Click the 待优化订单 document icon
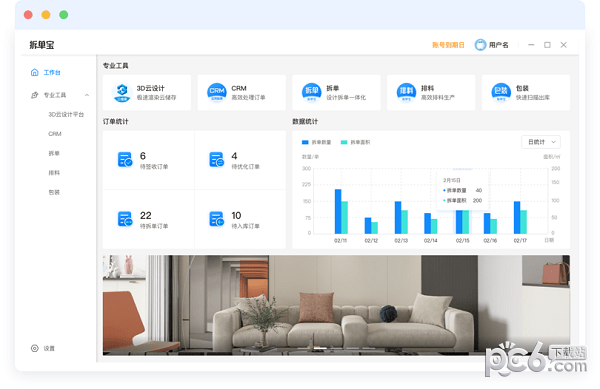 [217, 160]
